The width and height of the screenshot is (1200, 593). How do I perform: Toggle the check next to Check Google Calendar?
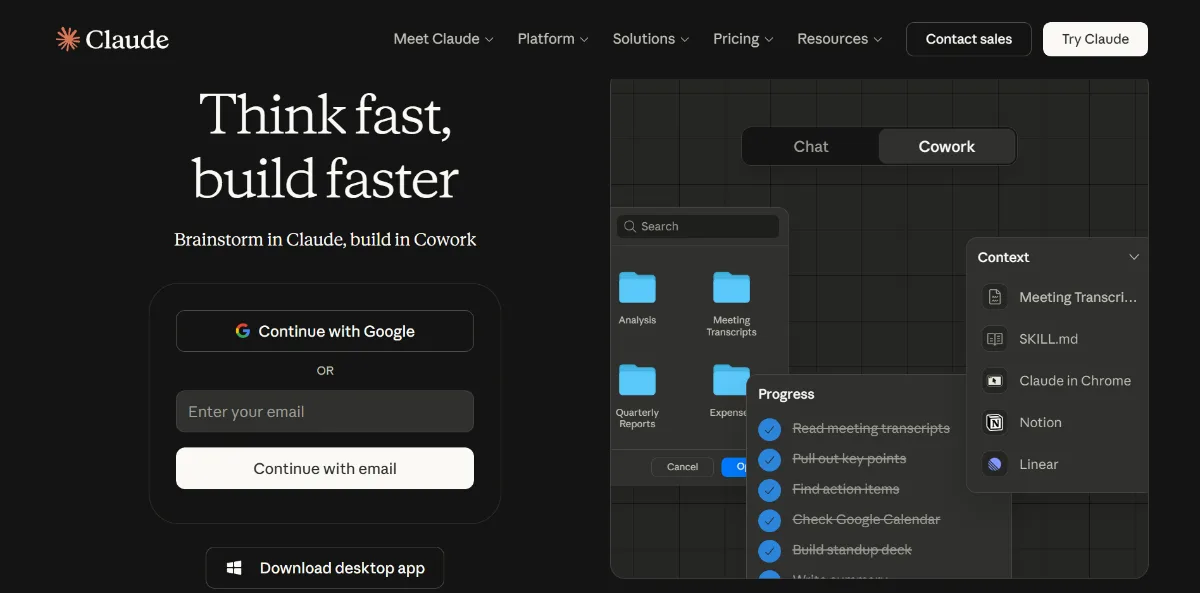(x=769, y=520)
